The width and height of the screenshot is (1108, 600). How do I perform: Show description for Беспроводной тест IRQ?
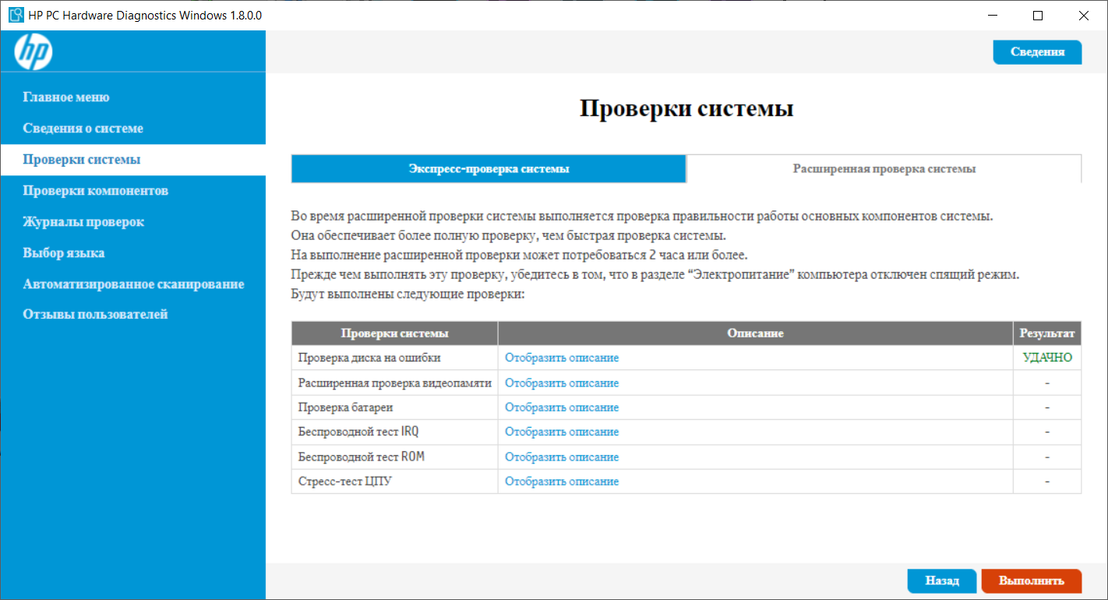tap(562, 432)
